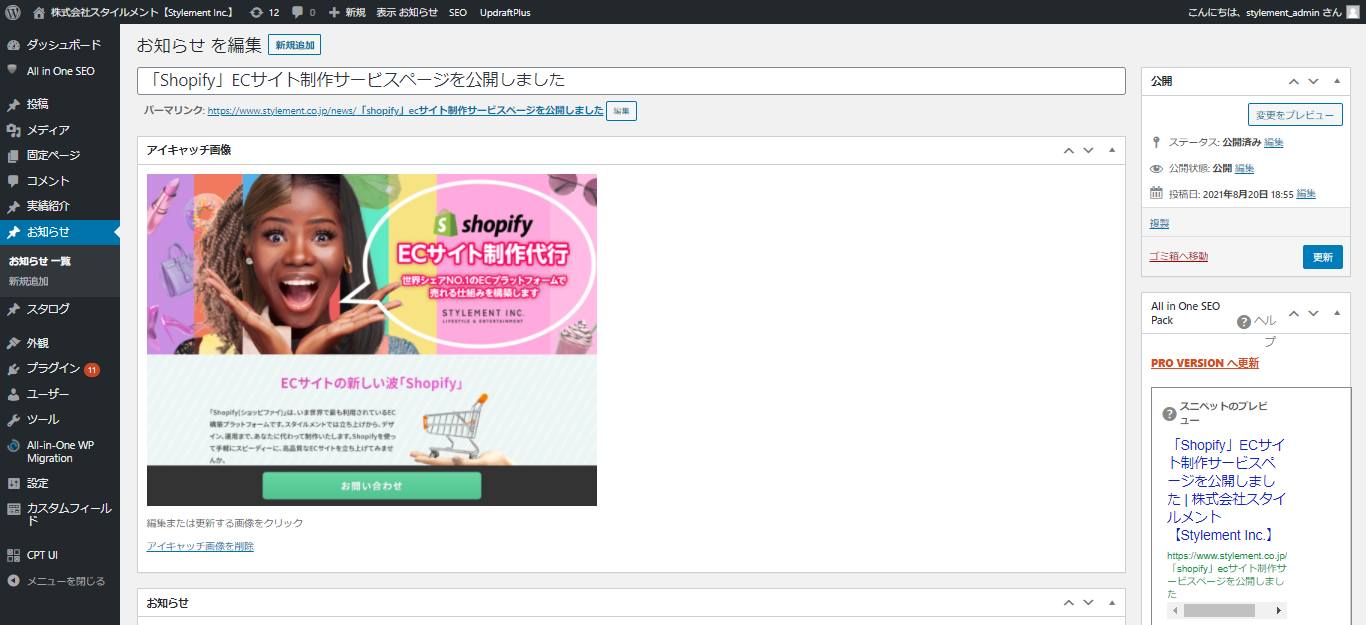Open ツール sidebar menu
This screenshot has height=625, width=1366.
click(x=60, y=420)
